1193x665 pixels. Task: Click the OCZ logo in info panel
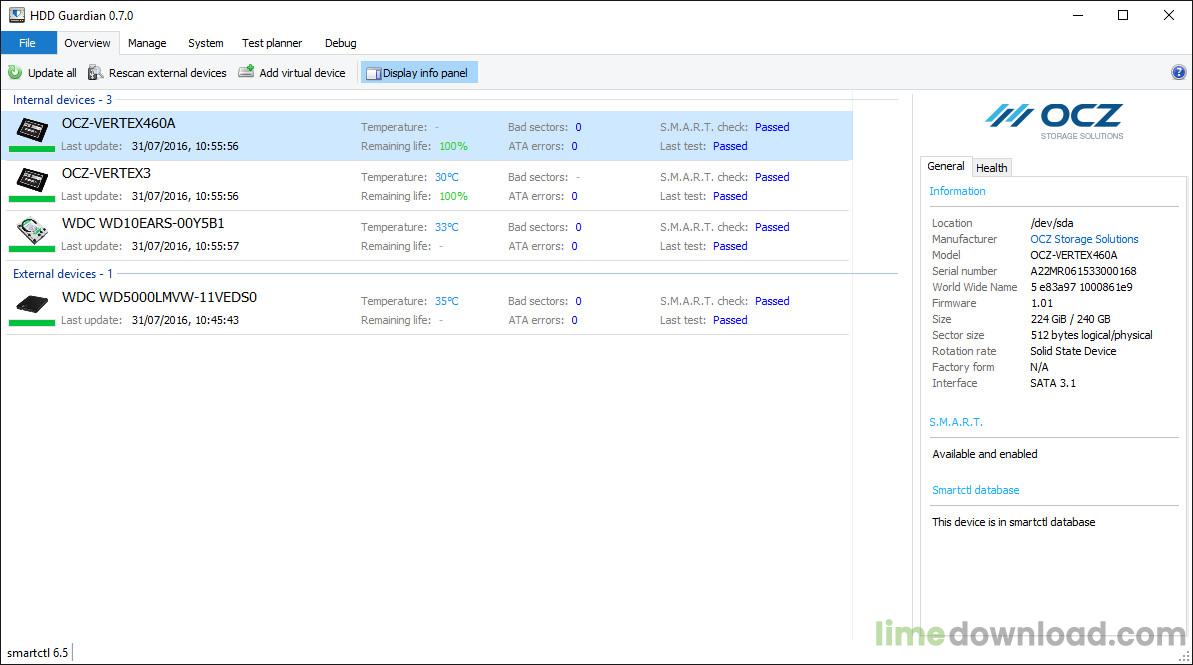(1054, 121)
